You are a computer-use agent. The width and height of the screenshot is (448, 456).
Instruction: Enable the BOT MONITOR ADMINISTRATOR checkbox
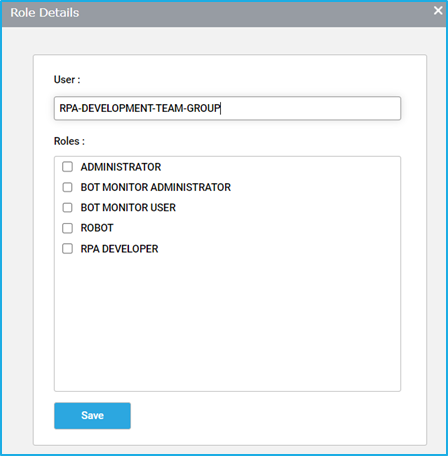tap(67, 187)
